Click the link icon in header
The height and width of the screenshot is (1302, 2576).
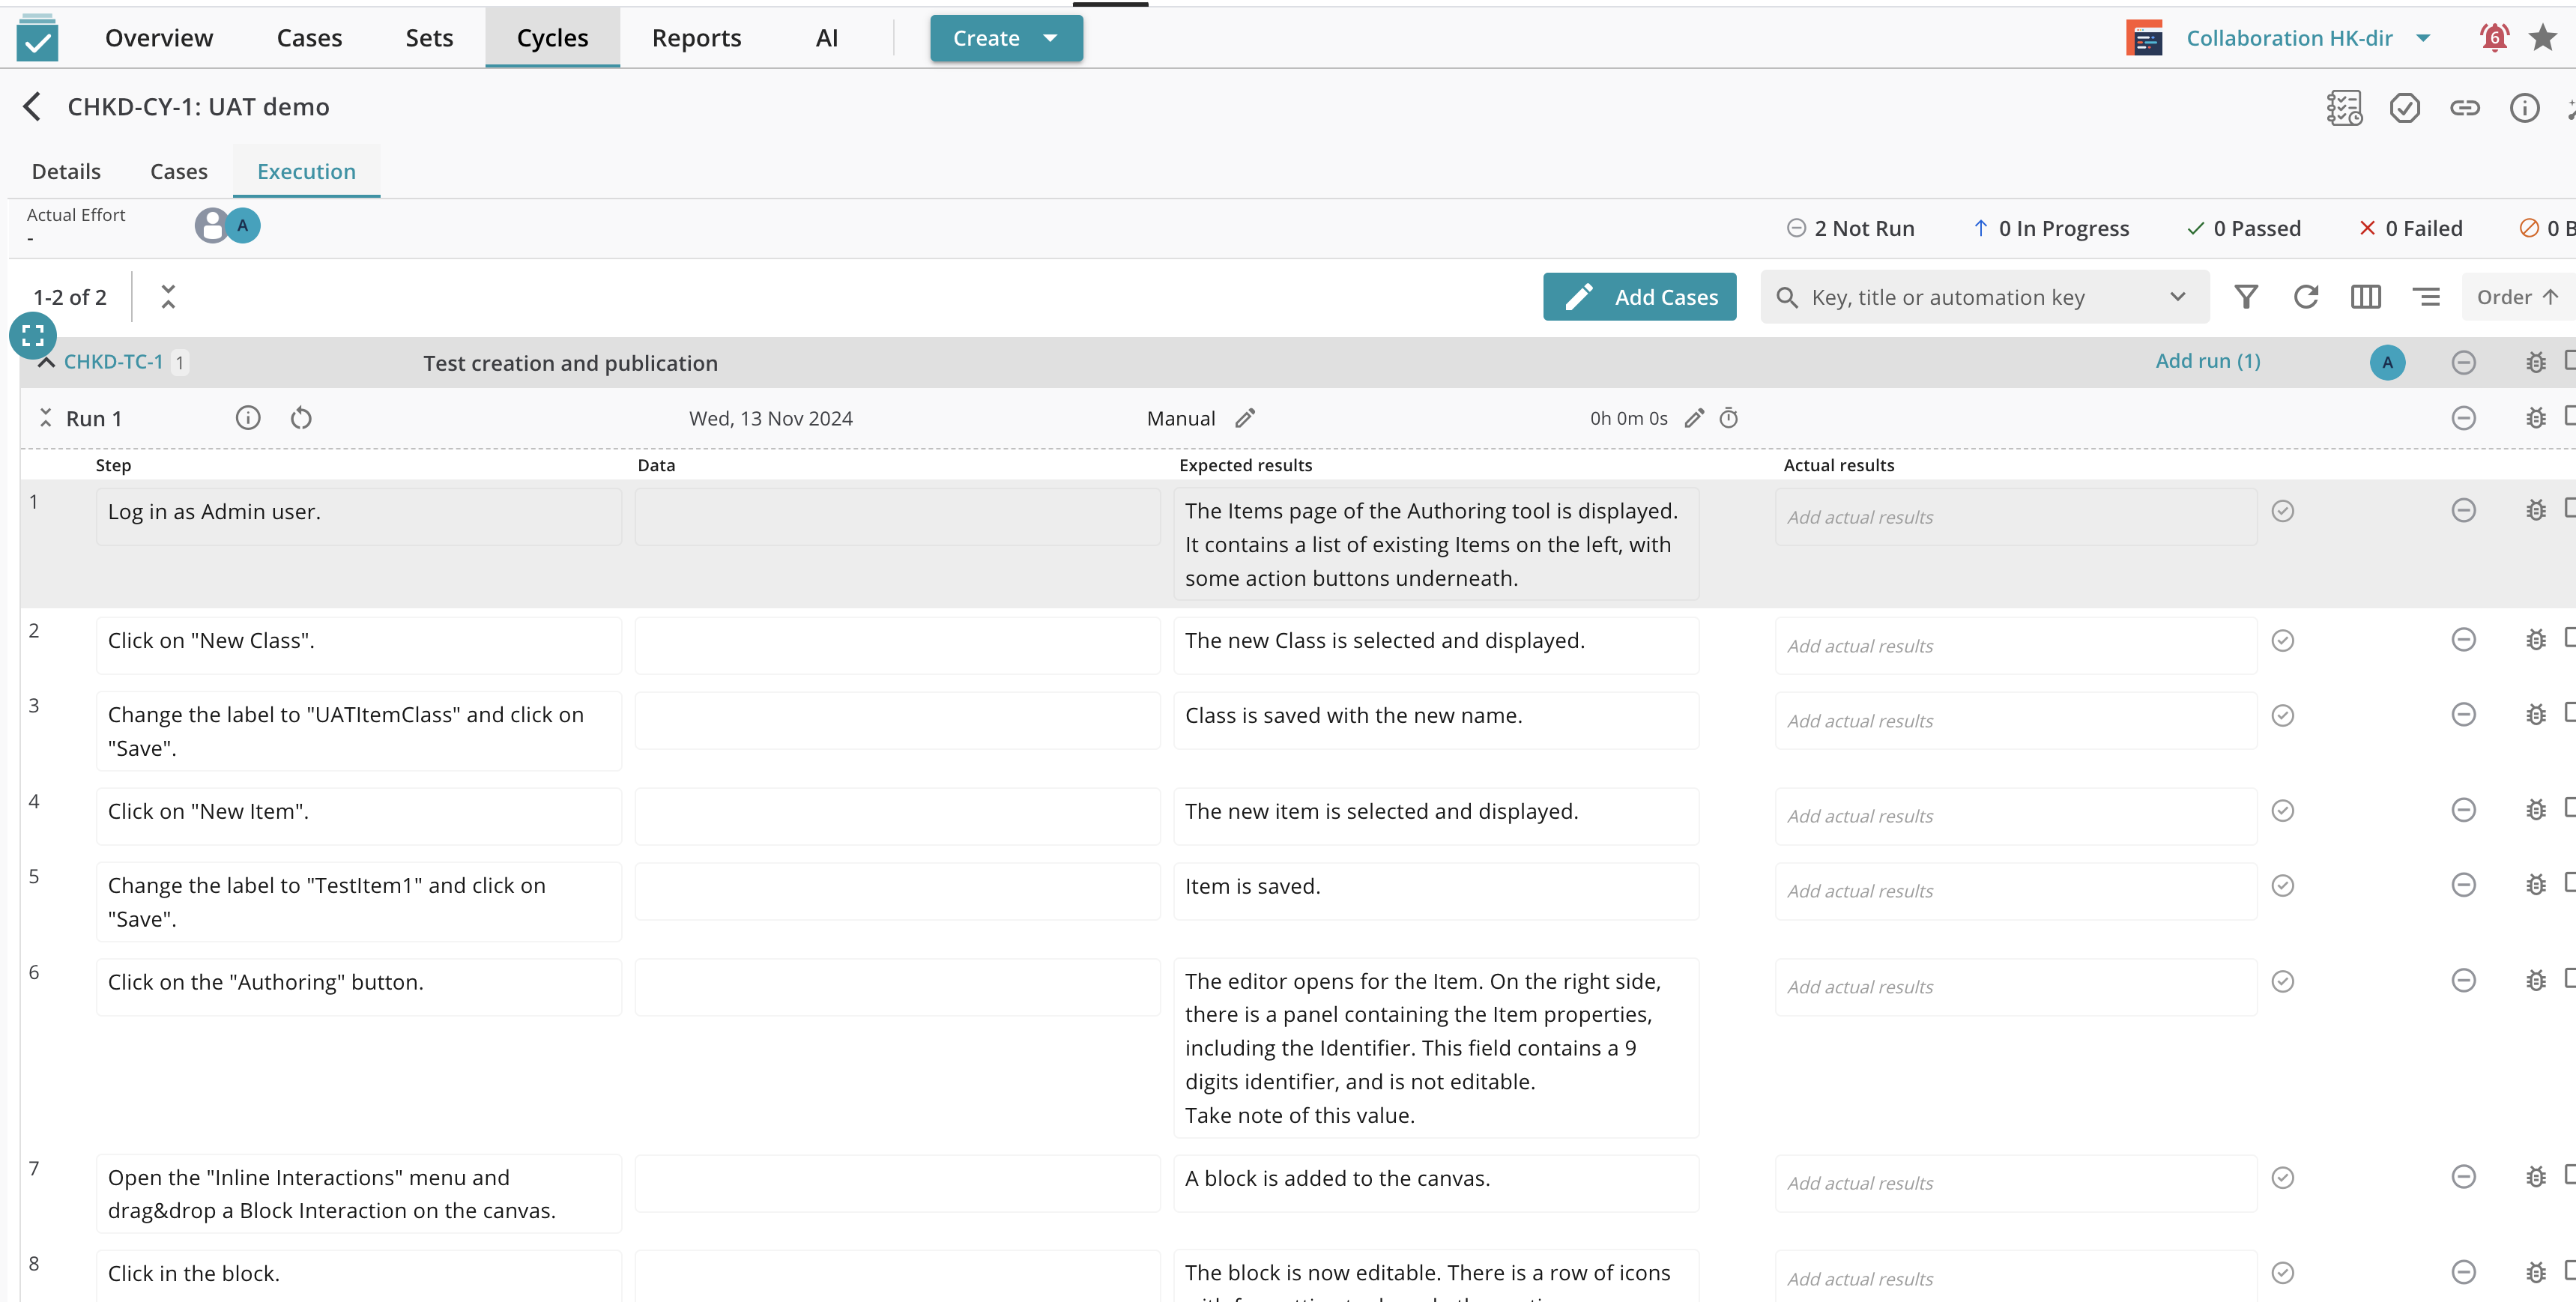pos(2464,108)
